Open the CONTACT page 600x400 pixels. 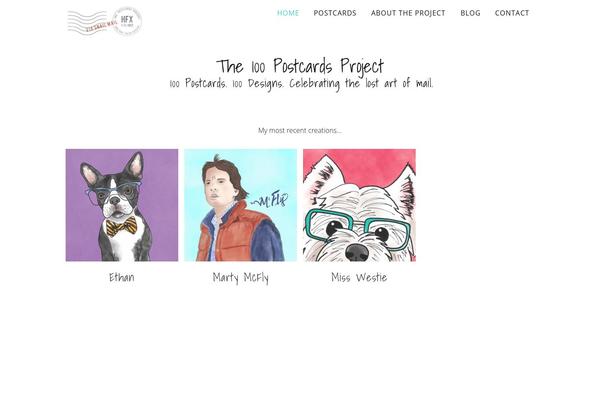[x=512, y=13]
